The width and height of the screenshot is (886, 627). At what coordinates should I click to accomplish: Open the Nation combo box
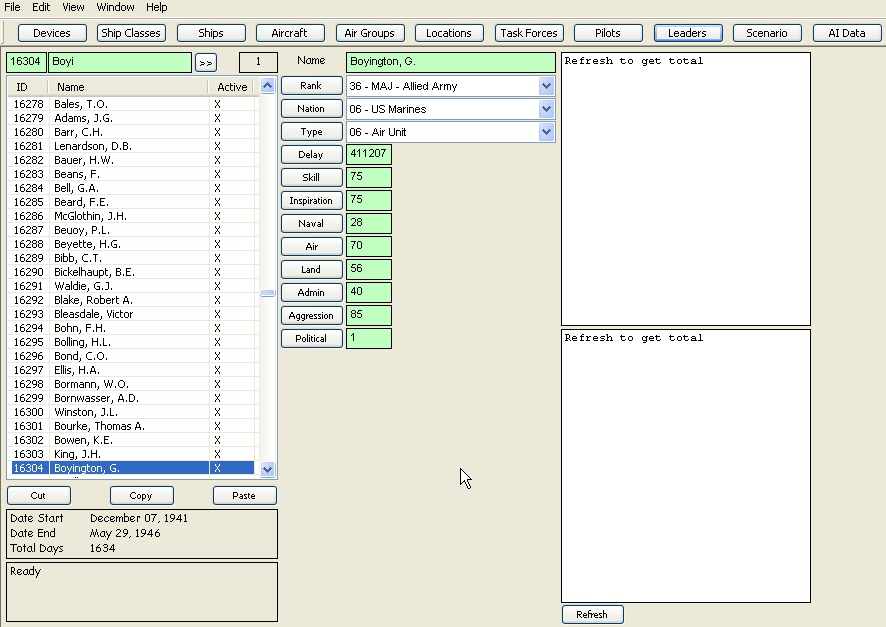(546, 108)
